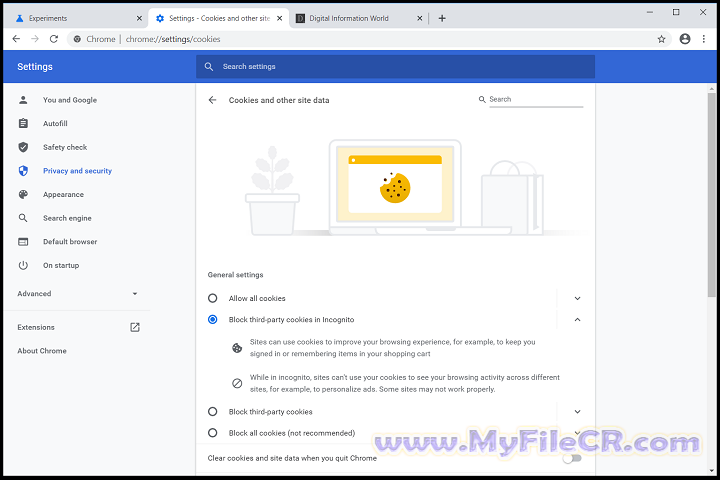Open the Default browser settings section
The width and height of the screenshot is (720, 480).
tap(70, 242)
